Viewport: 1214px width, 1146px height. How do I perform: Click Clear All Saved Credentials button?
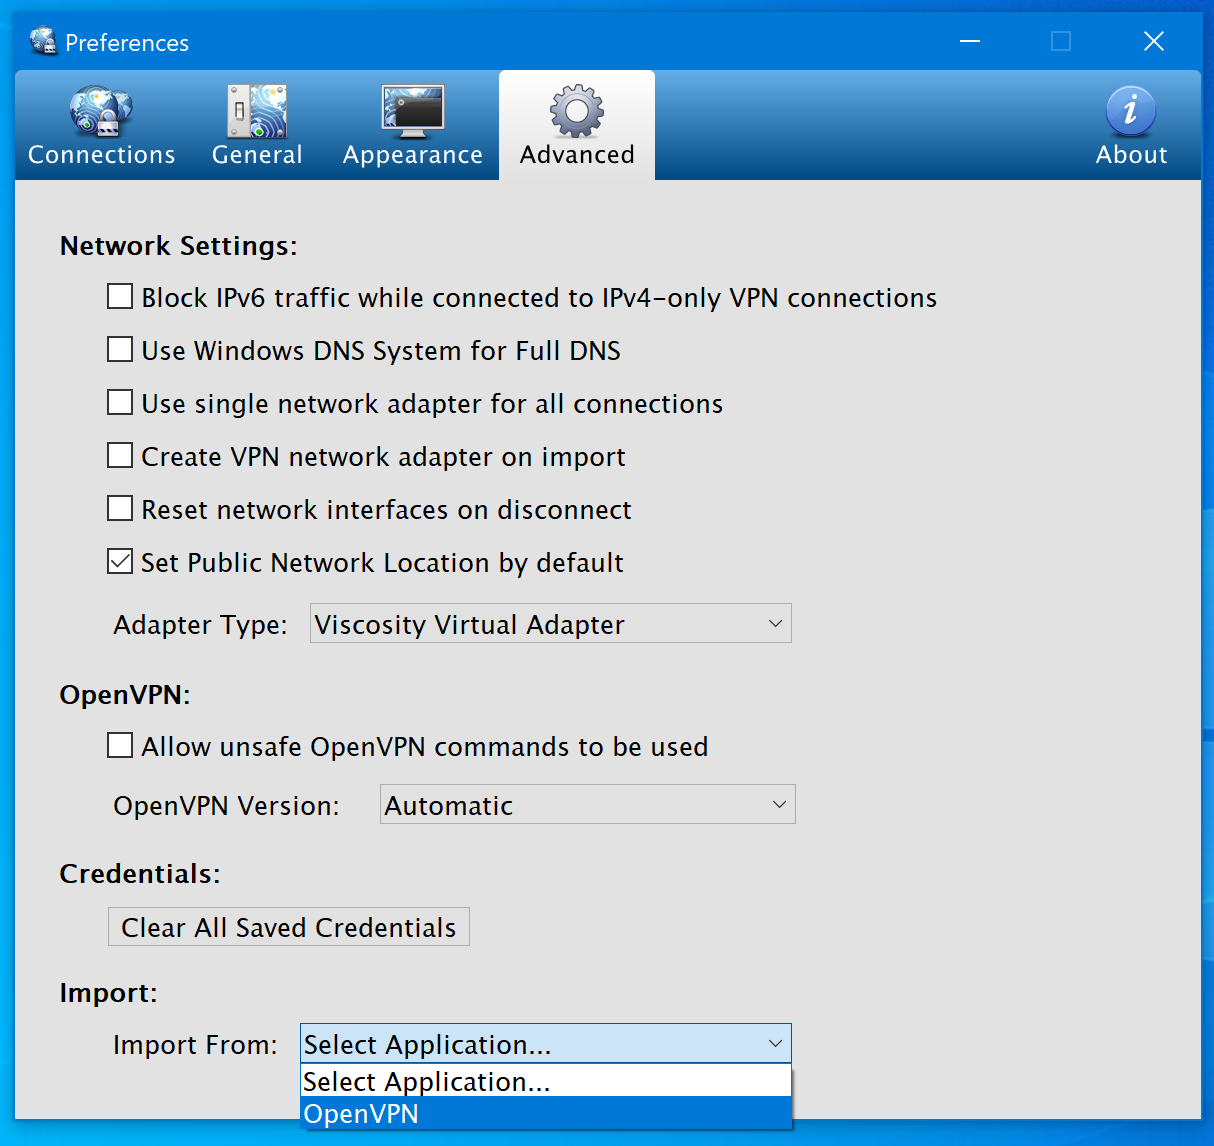(x=289, y=927)
